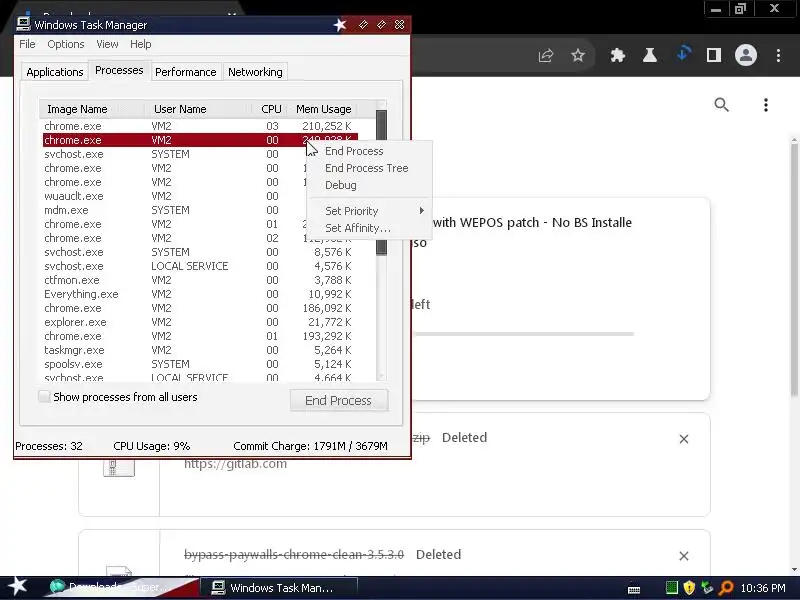This screenshot has height=600, width=800.
Task: Toggle Show processes from all users
Action: pyautogui.click(x=44, y=396)
